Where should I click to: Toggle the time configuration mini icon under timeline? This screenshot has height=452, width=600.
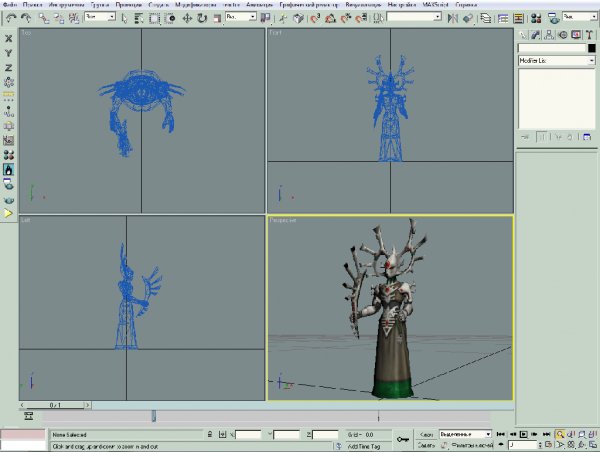point(28,415)
